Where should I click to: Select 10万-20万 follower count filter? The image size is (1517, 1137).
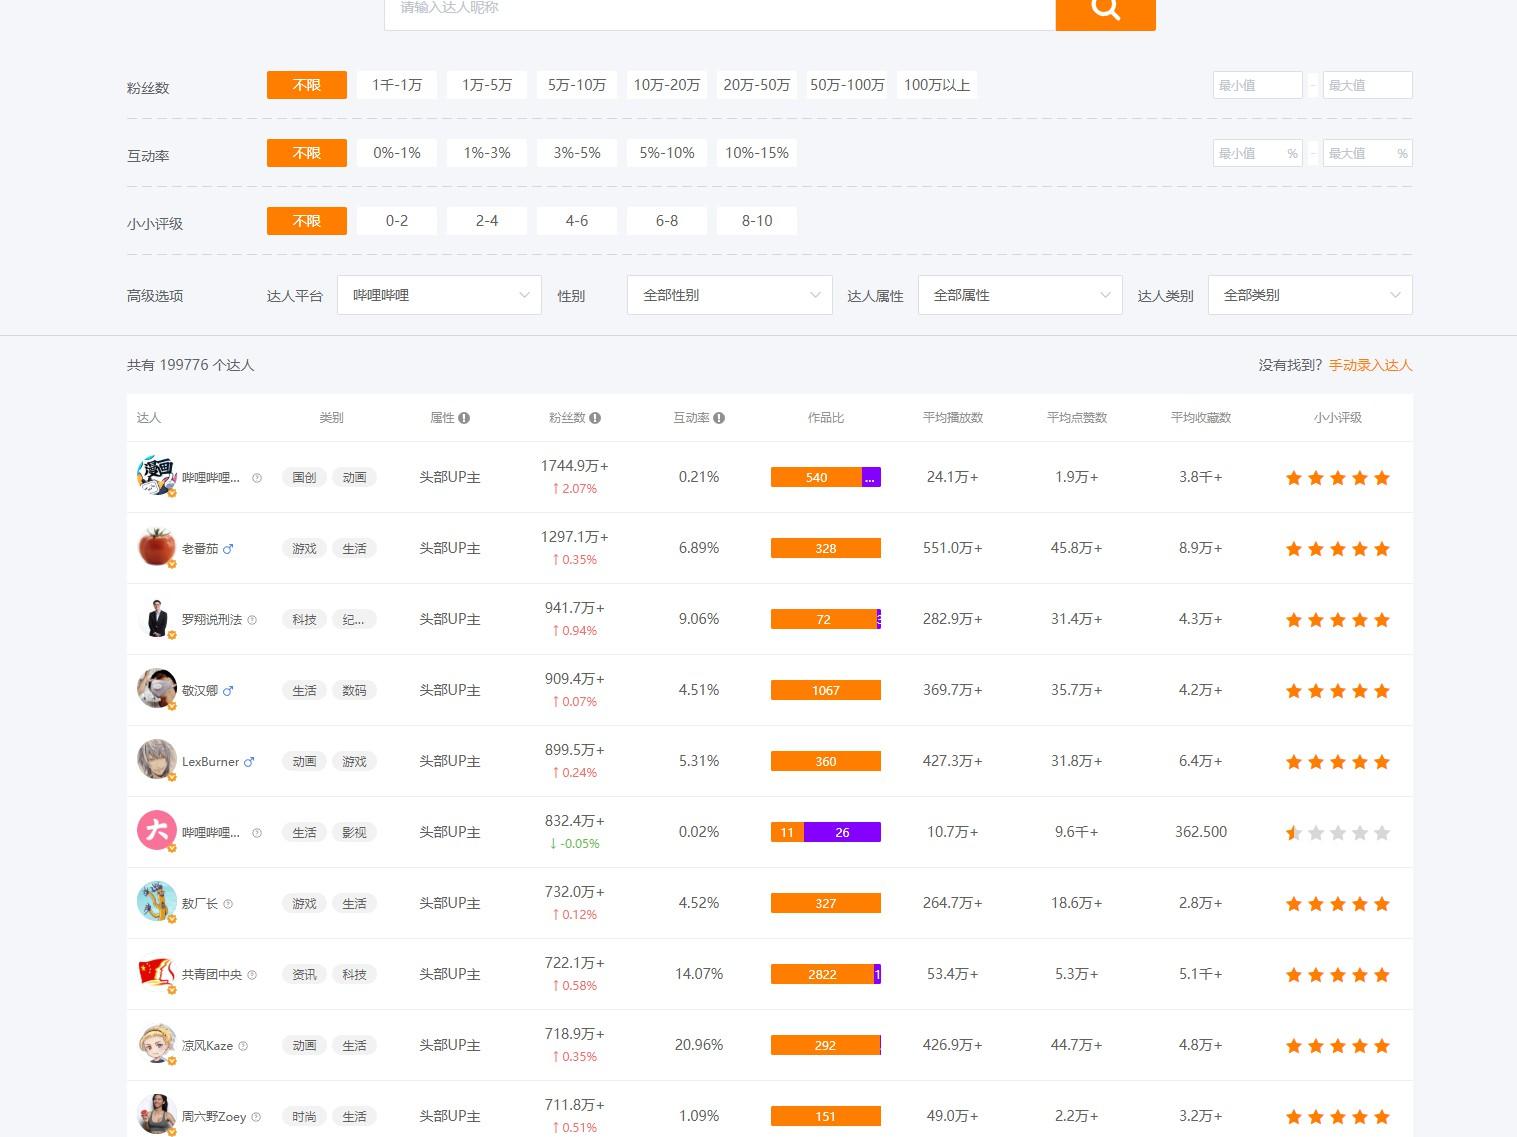point(667,85)
